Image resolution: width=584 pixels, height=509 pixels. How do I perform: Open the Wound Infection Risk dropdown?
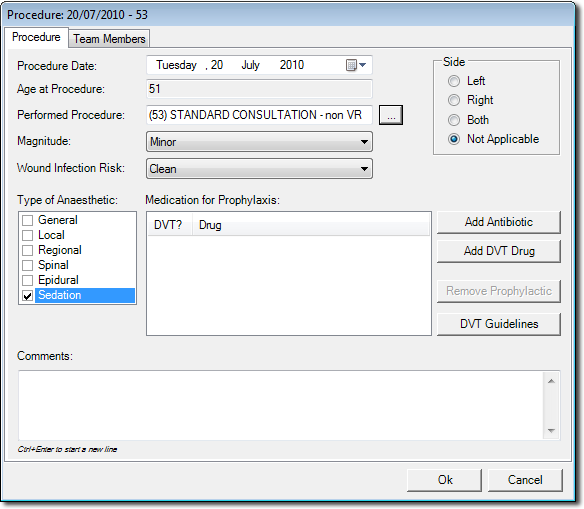(259, 169)
